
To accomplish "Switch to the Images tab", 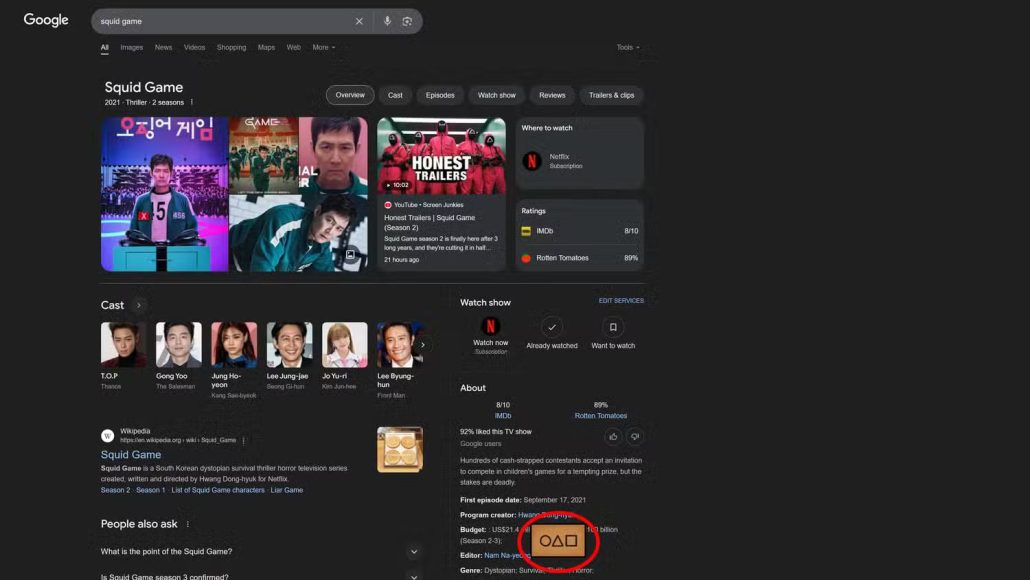I will [131, 47].
